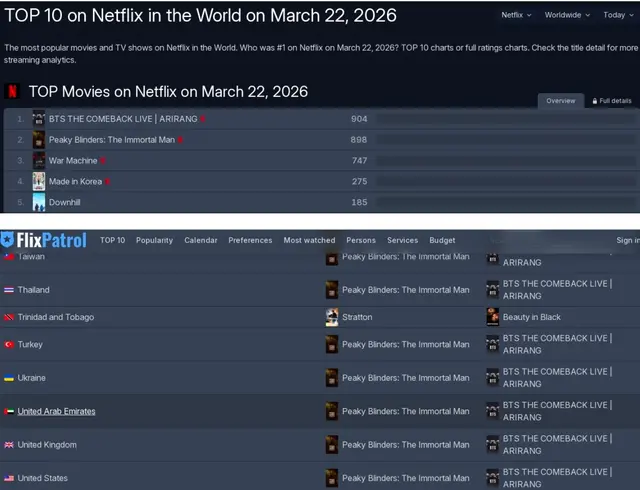Open Peaky Blinders poster in Thailand row

coord(332,290)
